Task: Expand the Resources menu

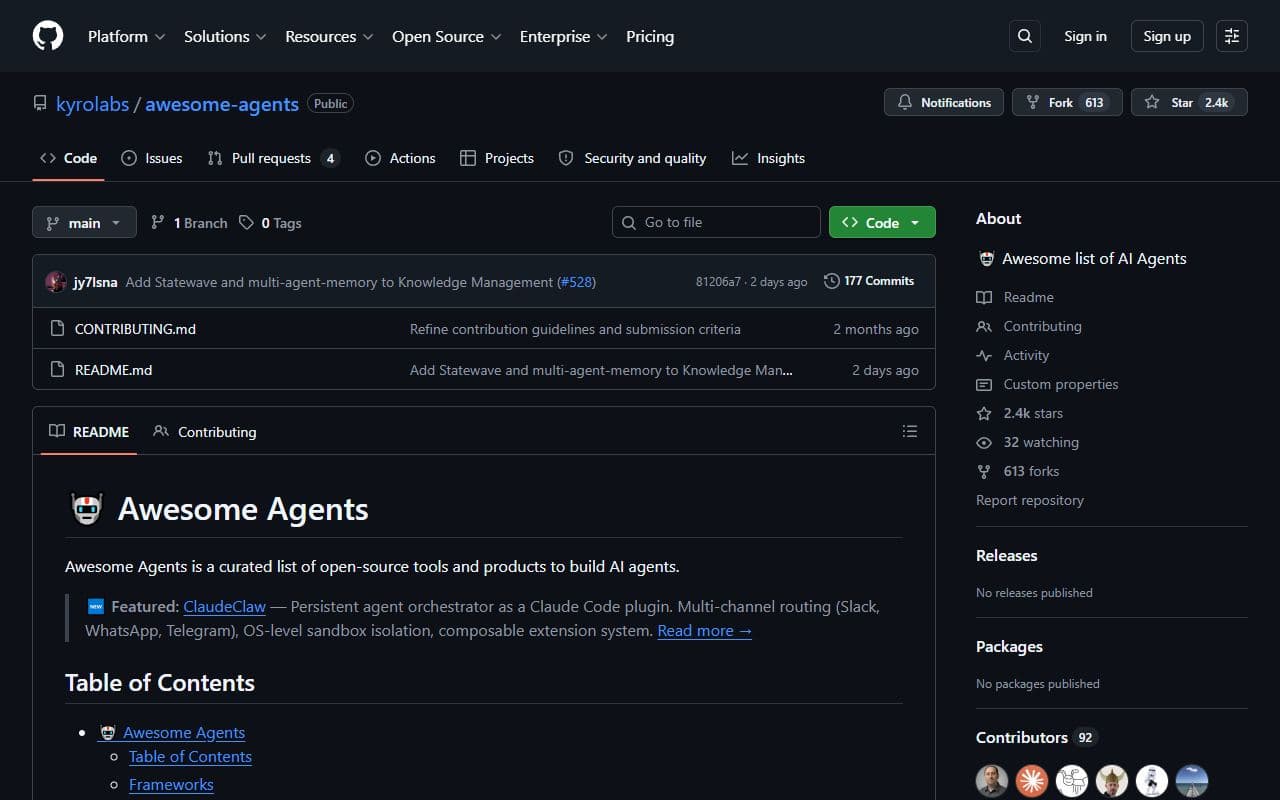Action: click(329, 36)
